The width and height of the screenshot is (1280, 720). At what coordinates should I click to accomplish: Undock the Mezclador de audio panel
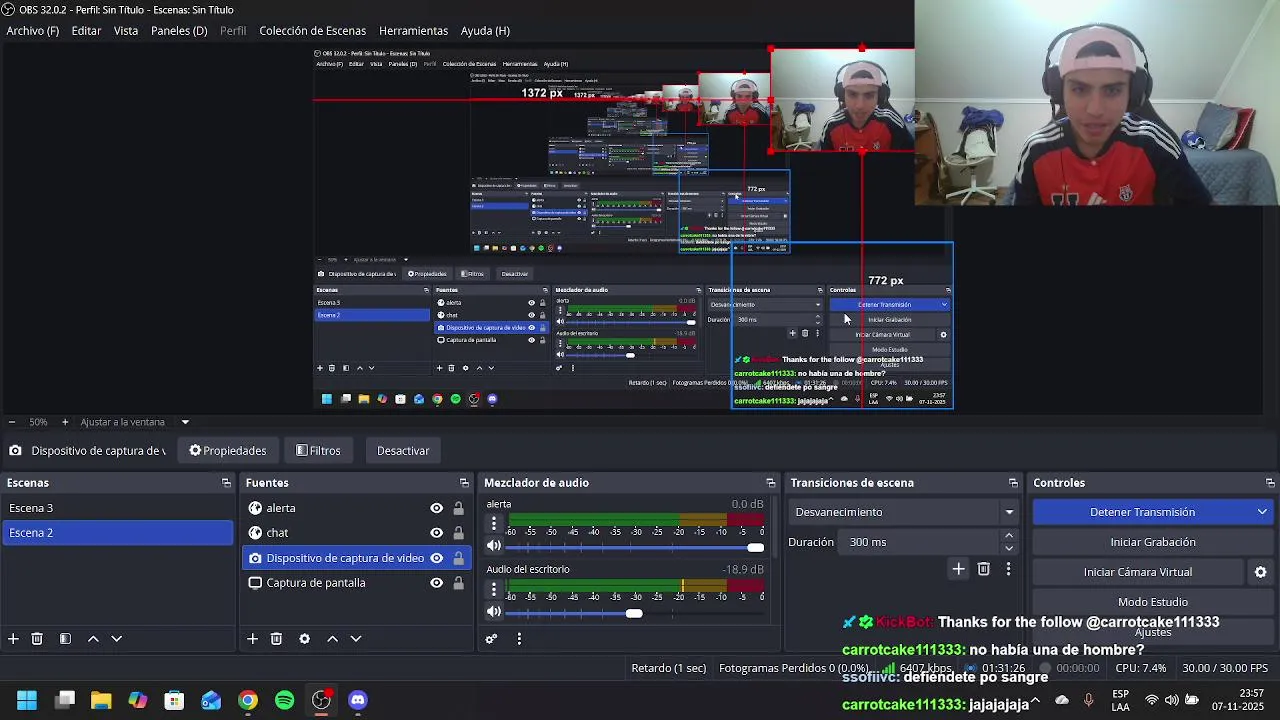(x=770, y=483)
